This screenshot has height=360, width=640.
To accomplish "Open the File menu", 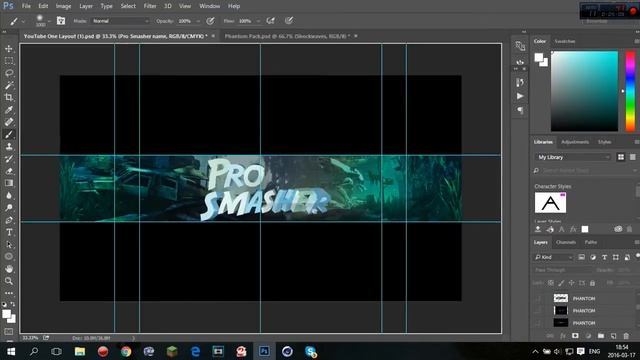I will [x=26, y=6].
